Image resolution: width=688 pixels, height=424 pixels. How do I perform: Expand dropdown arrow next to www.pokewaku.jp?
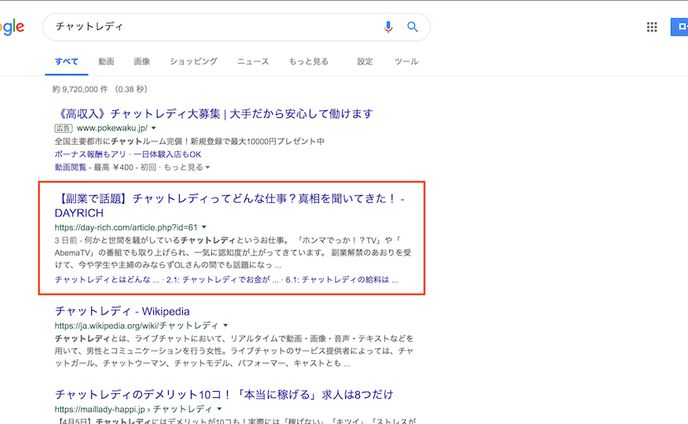[154, 128]
